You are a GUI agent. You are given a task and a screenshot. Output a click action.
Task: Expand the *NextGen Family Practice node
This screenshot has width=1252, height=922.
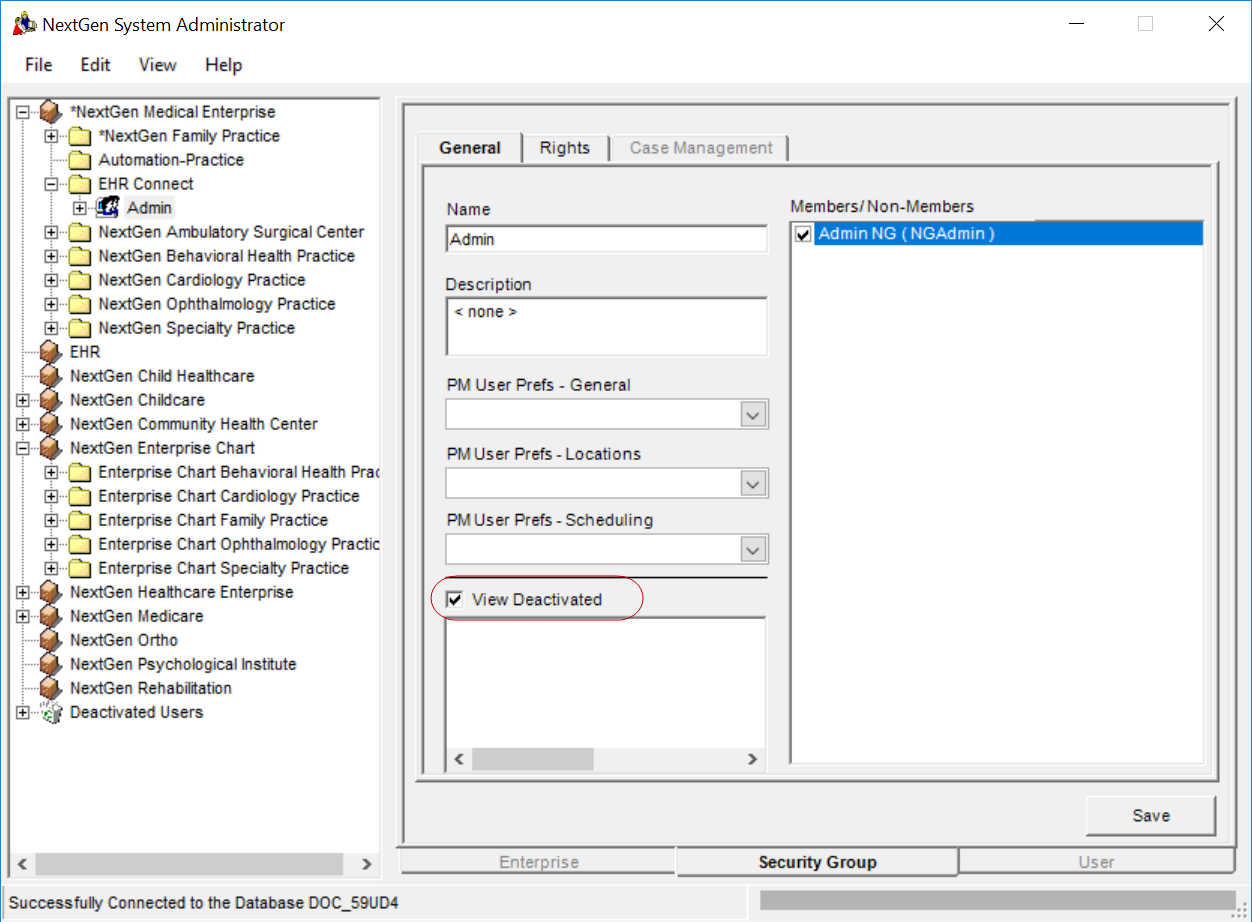pyautogui.click(x=51, y=136)
